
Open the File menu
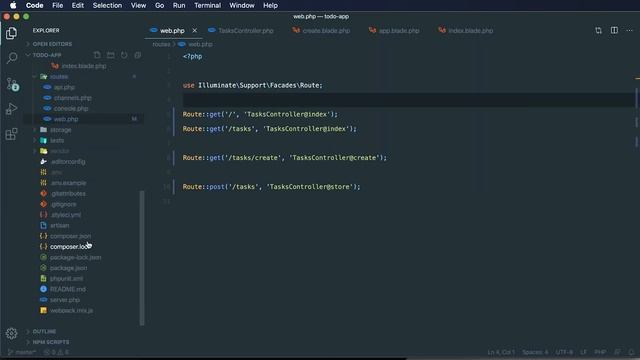click(58, 5)
